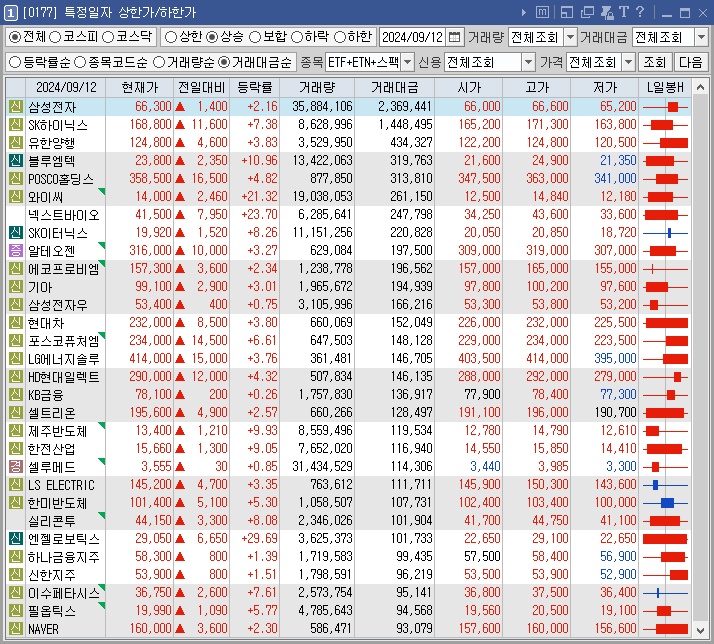Click the 'm' memo icon in title bar
This screenshot has width=714, height=644.
tap(542, 12)
